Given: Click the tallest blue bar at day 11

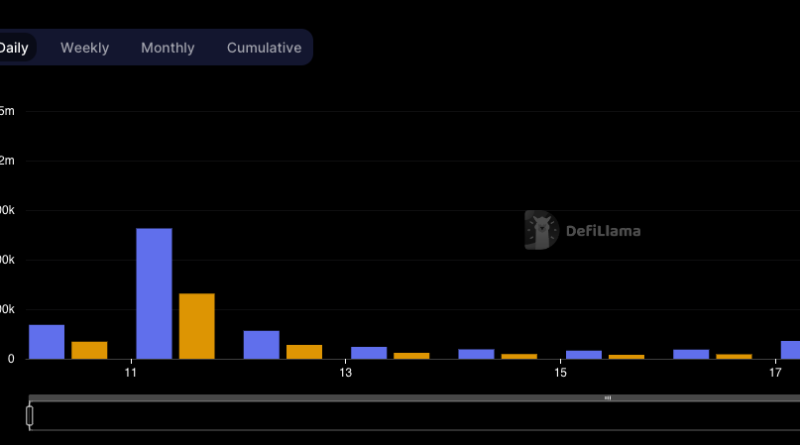Looking at the screenshot, I should tap(154, 293).
